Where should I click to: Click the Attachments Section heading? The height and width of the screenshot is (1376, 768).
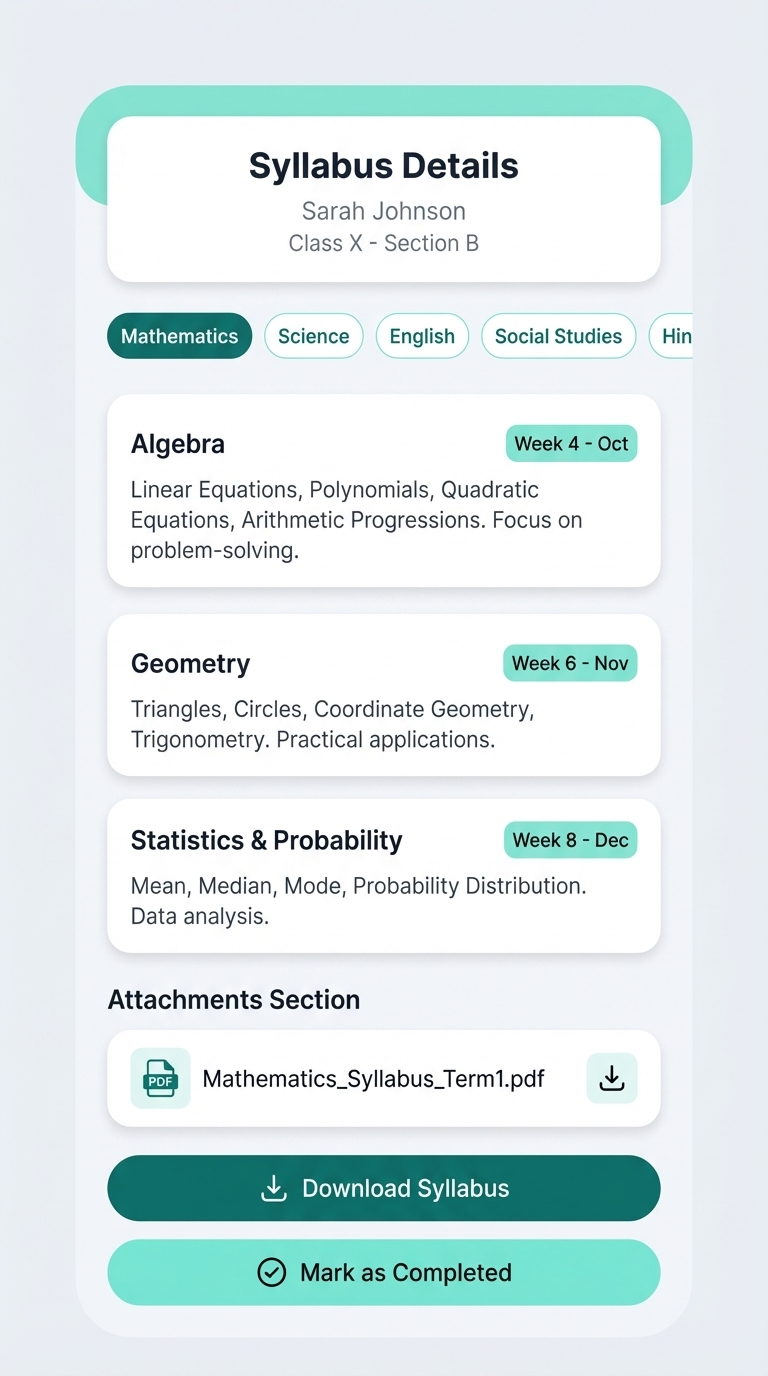(234, 1000)
